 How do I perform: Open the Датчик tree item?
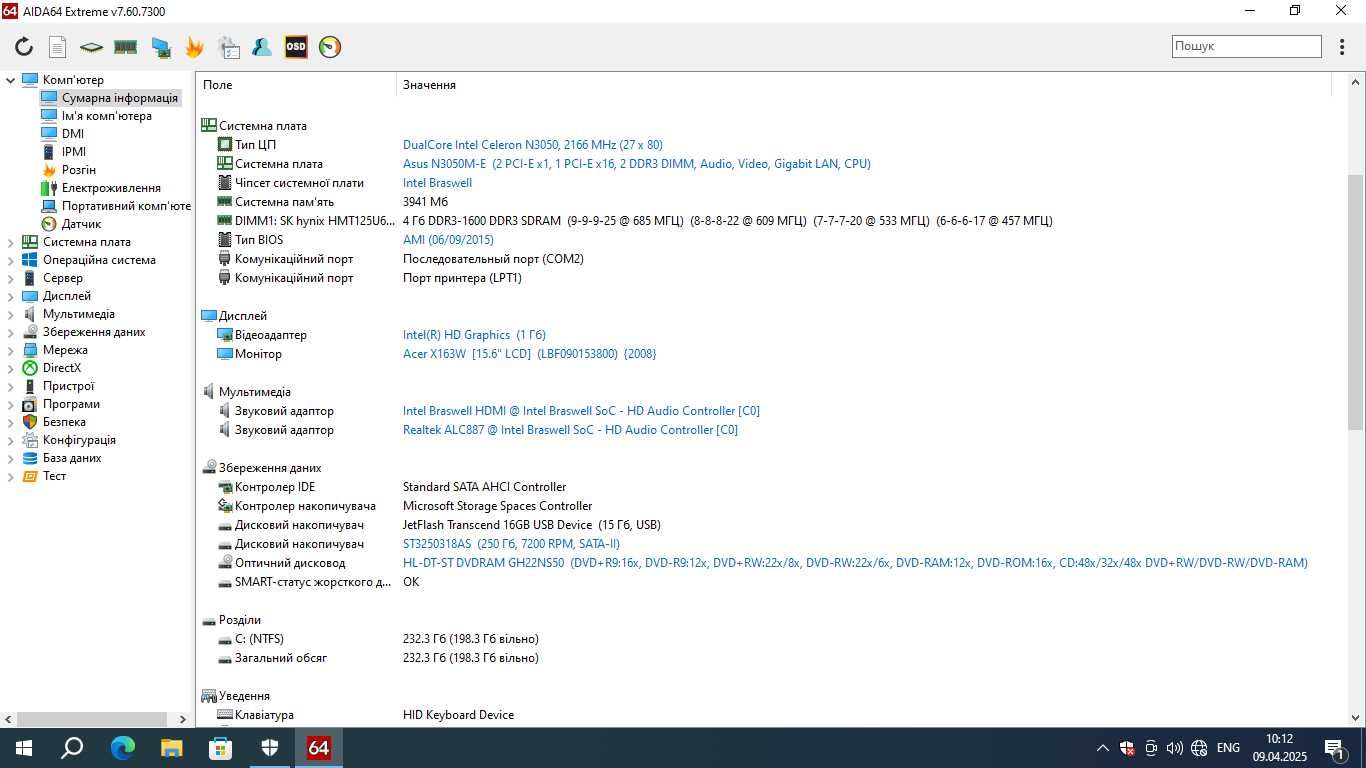82,224
